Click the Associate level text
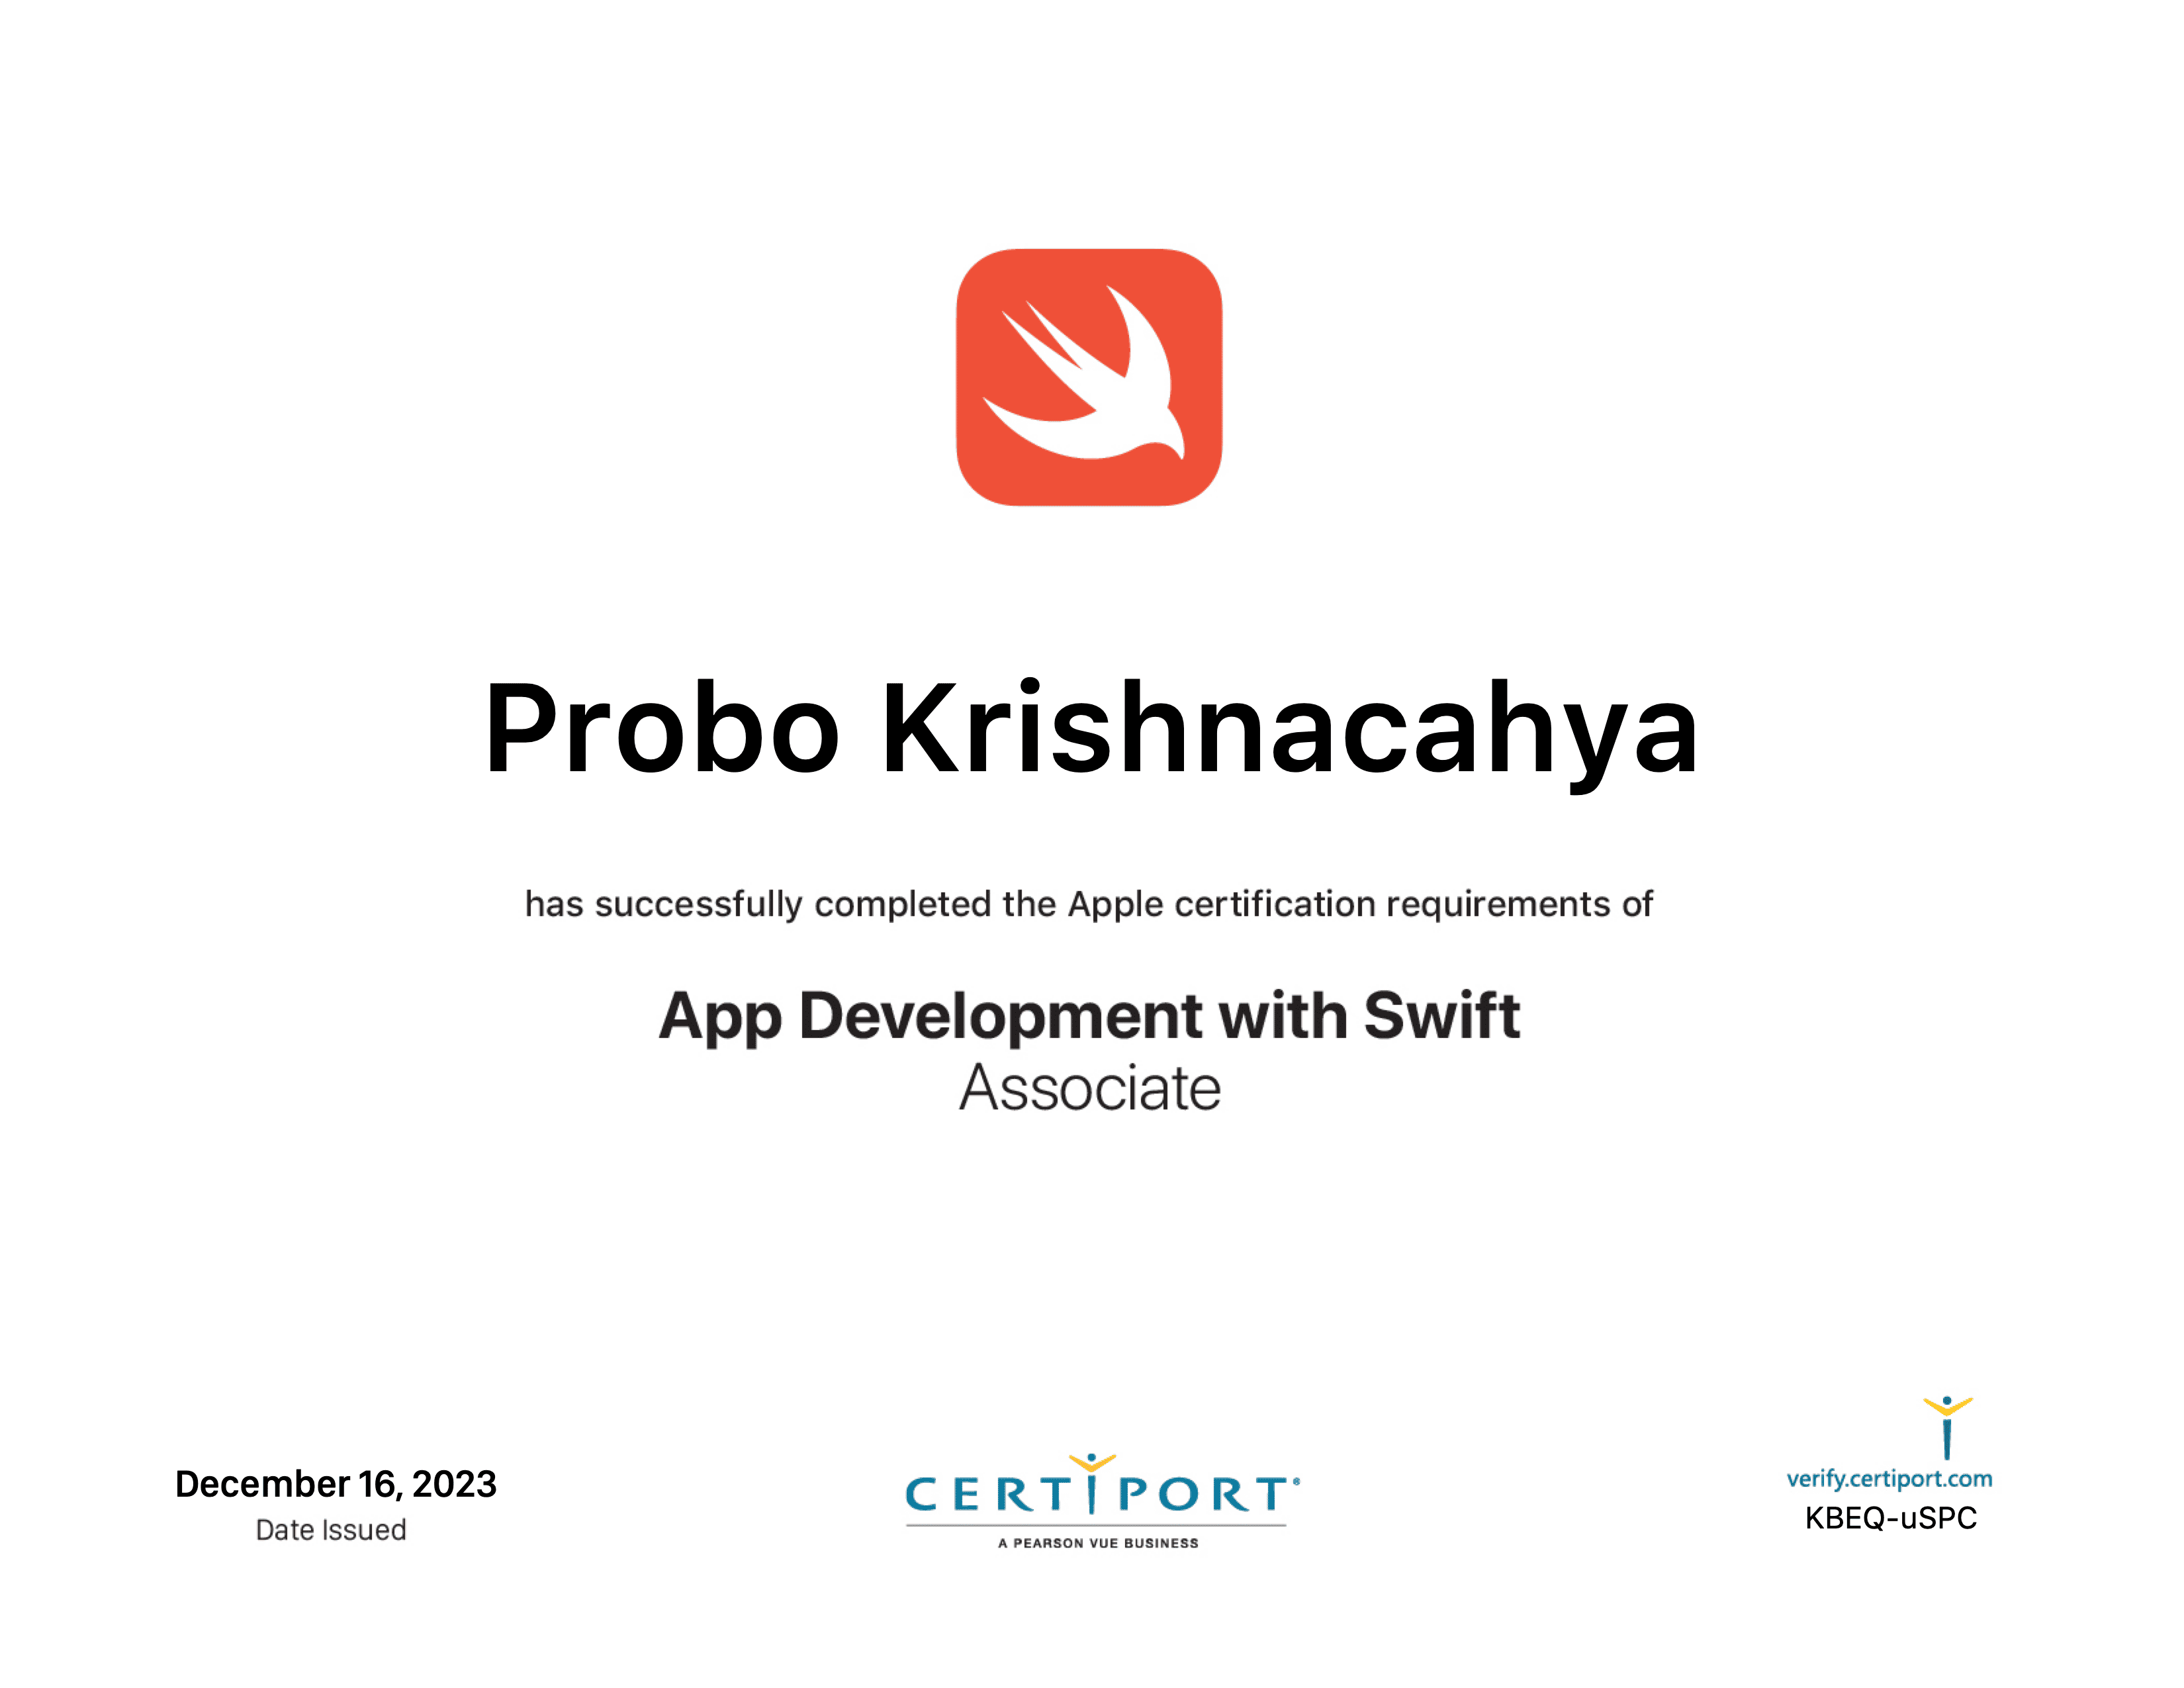The width and height of the screenshot is (2184, 1688). click(1090, 1088)
